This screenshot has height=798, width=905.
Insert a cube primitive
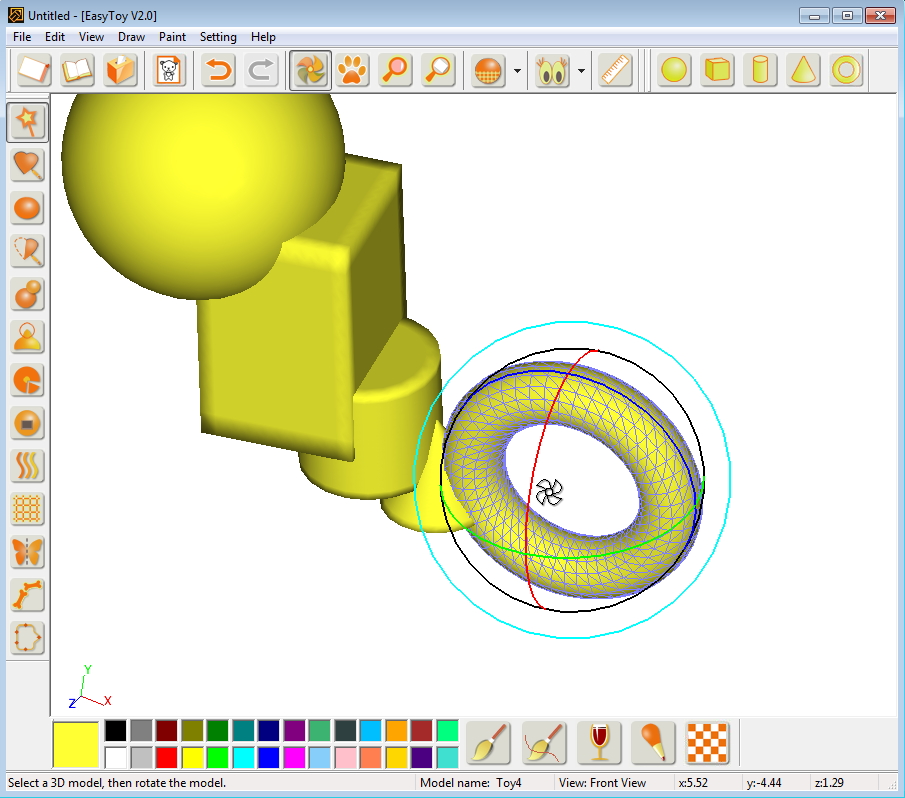717,70
